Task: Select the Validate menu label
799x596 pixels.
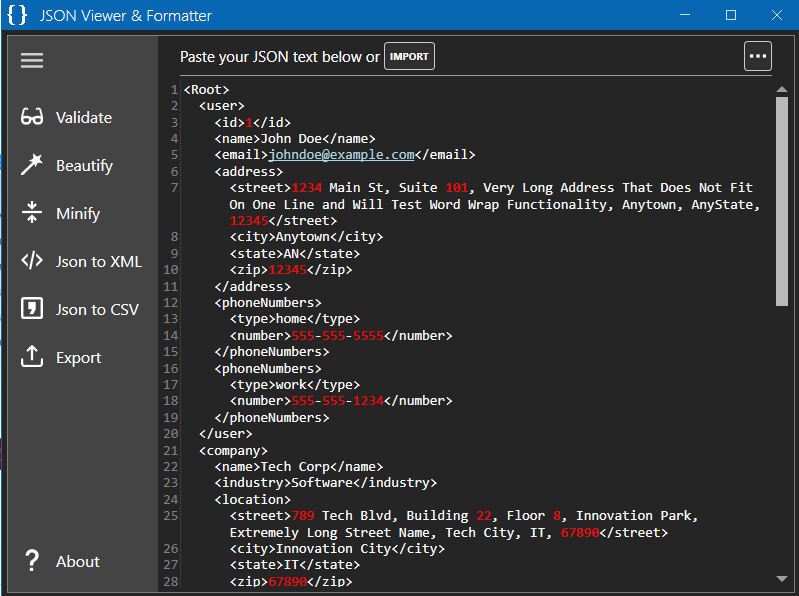Action: 84,117
